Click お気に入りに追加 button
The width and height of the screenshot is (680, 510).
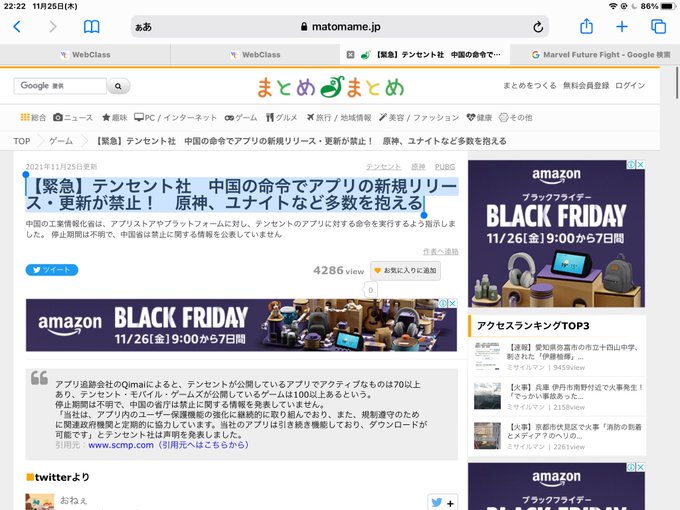405,271
